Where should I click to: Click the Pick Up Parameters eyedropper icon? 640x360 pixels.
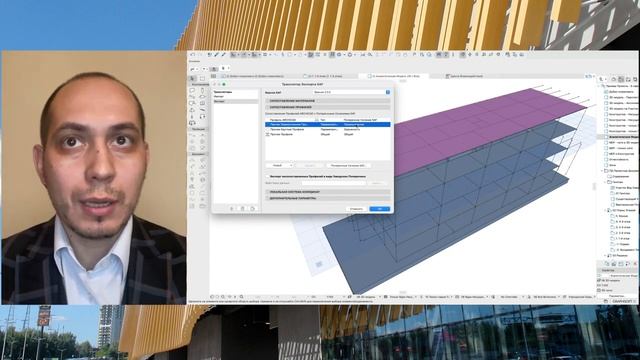click(217, 55)
